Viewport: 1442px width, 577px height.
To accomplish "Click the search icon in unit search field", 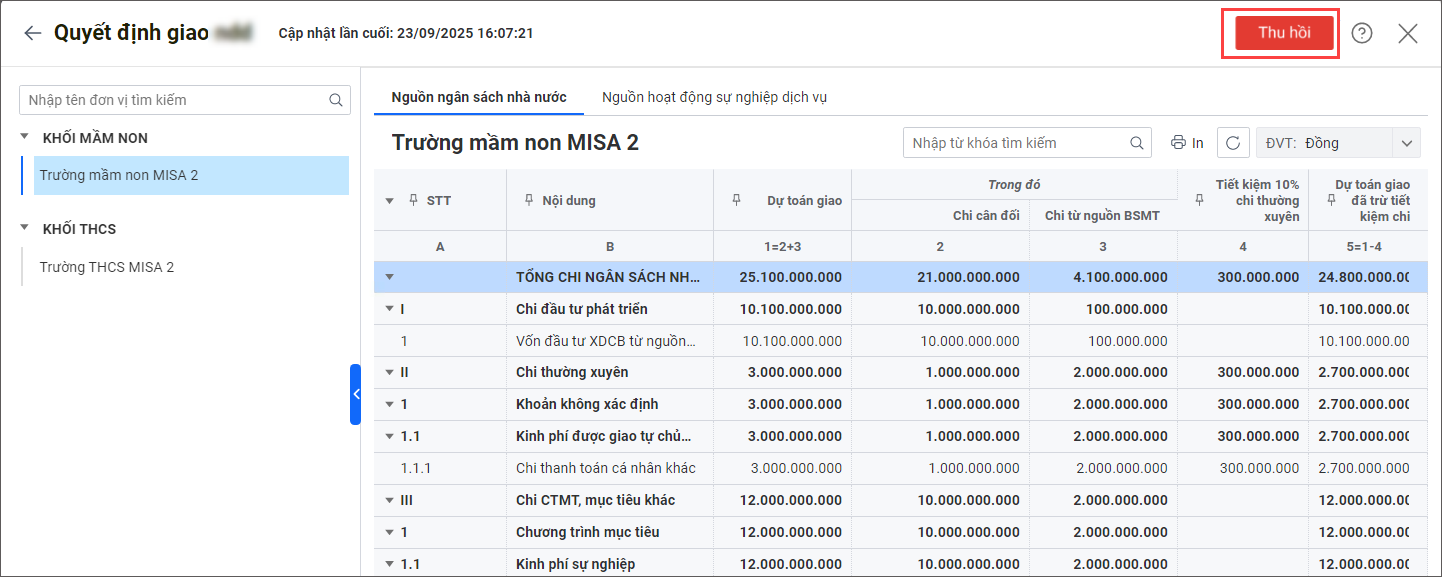I will [336, 100].
